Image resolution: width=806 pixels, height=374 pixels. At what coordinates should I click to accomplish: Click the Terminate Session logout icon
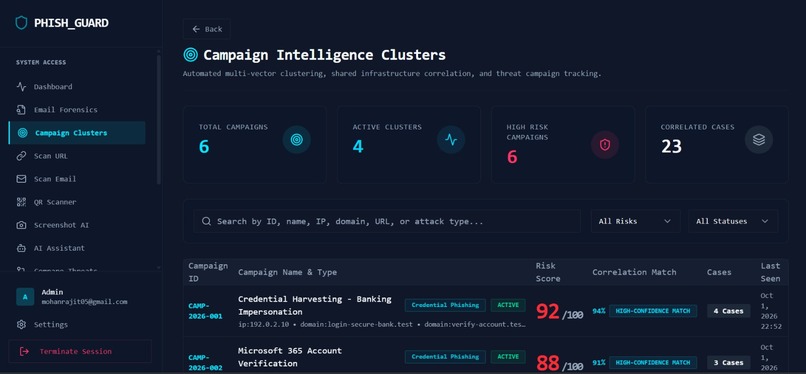24,351
